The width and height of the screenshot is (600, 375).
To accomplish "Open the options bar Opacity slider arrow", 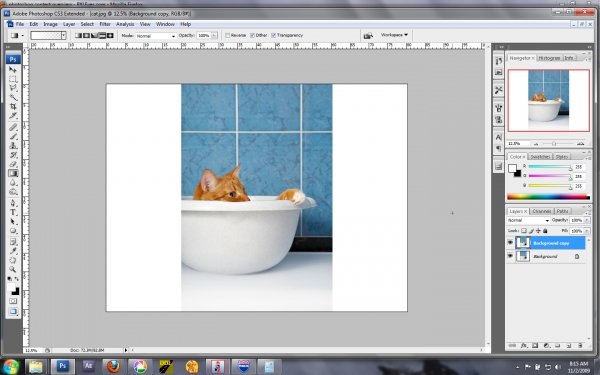I will [214, 36].
